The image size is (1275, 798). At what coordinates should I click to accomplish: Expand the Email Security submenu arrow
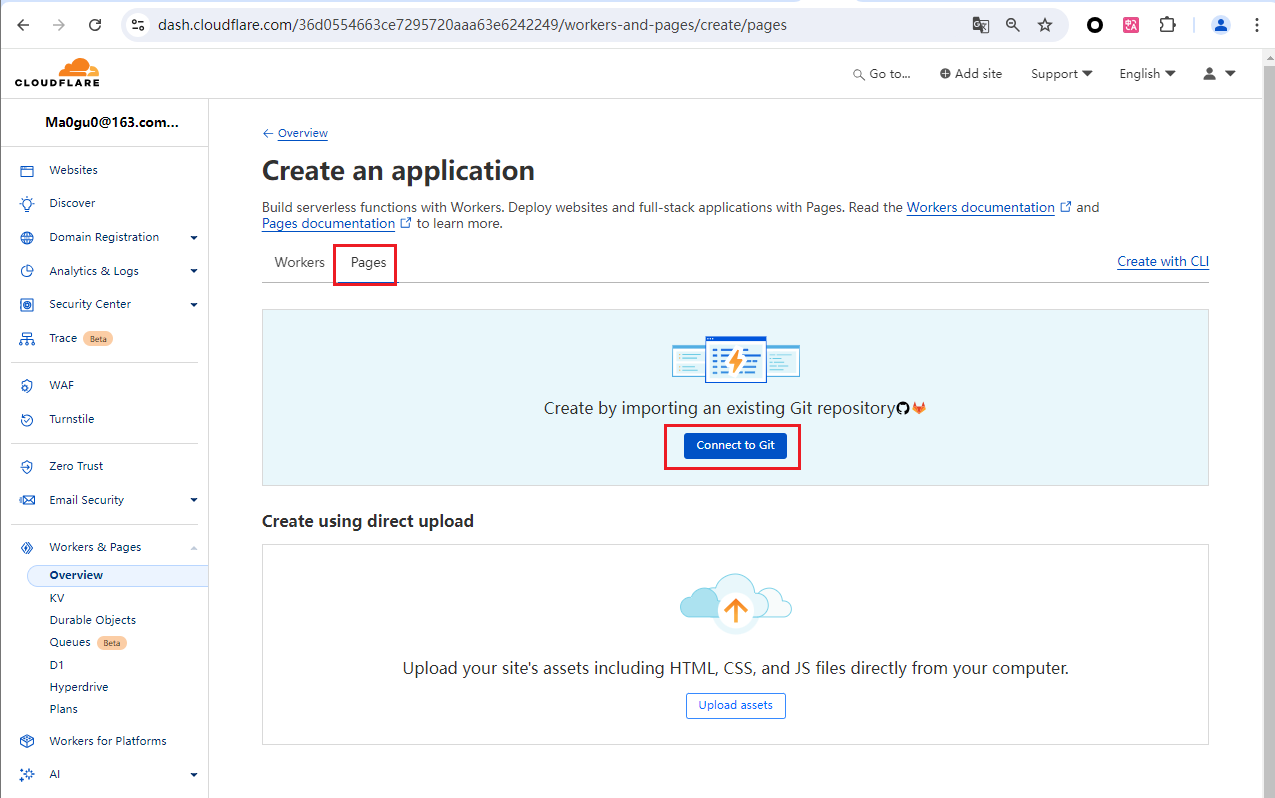click(194, 501)
